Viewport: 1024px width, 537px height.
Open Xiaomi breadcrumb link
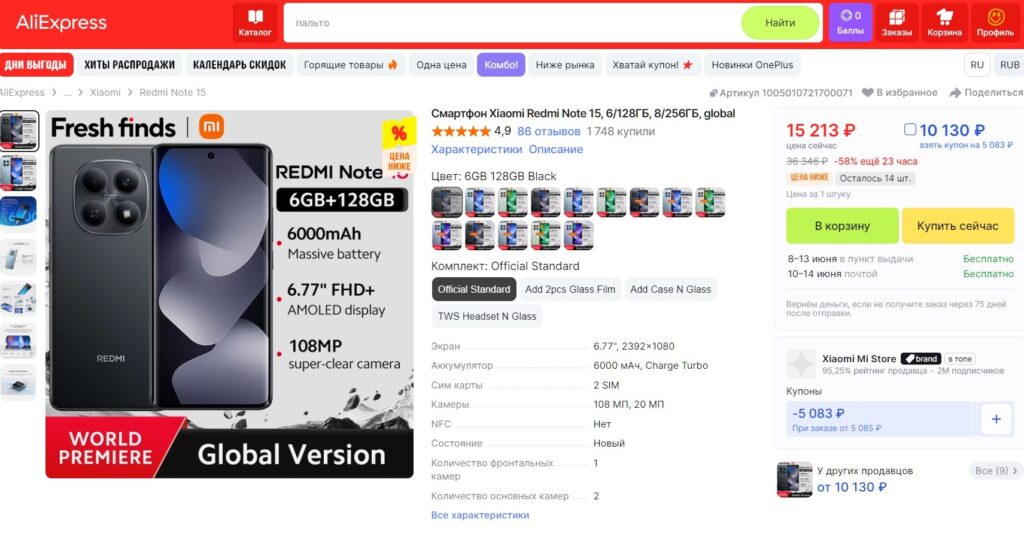[105, 93]
